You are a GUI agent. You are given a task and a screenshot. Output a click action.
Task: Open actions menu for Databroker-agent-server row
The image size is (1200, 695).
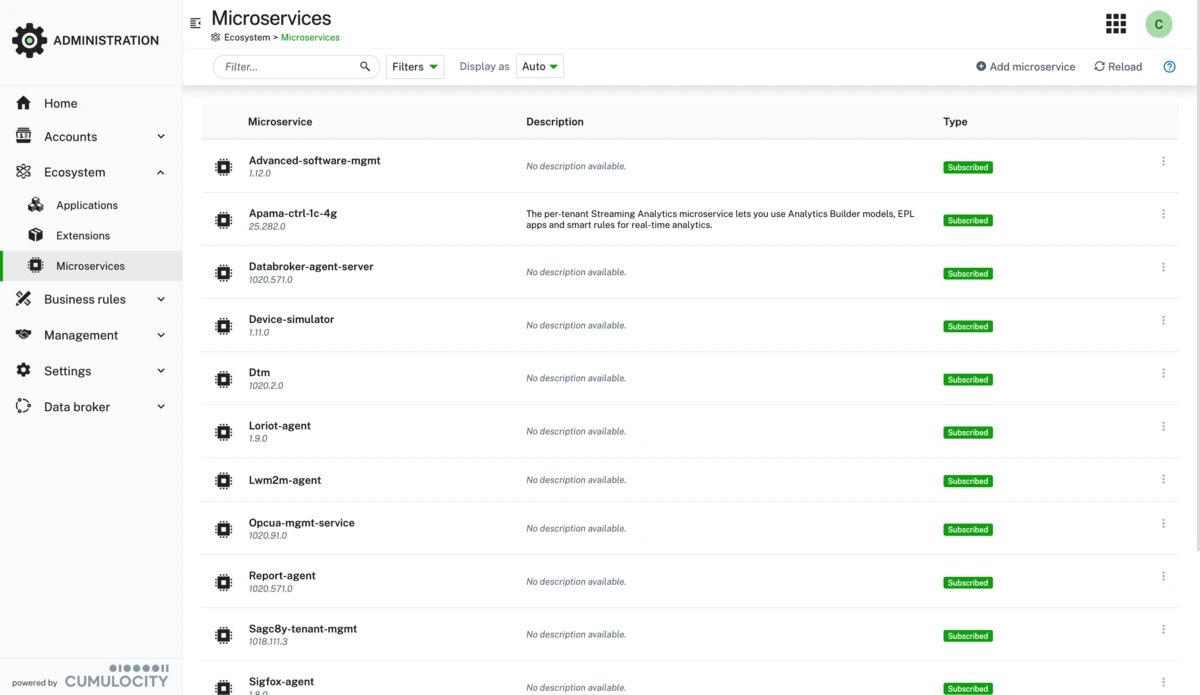click(1163, 267)
